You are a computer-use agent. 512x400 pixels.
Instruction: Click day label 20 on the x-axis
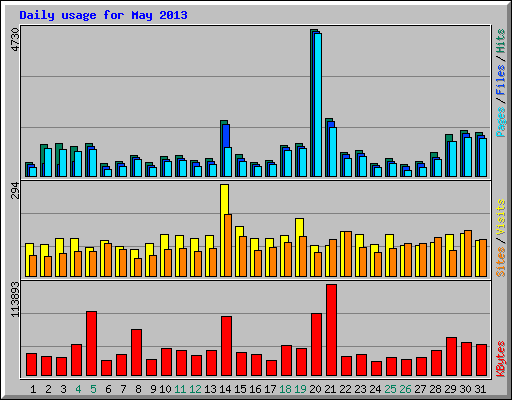[x=315, y=389]
